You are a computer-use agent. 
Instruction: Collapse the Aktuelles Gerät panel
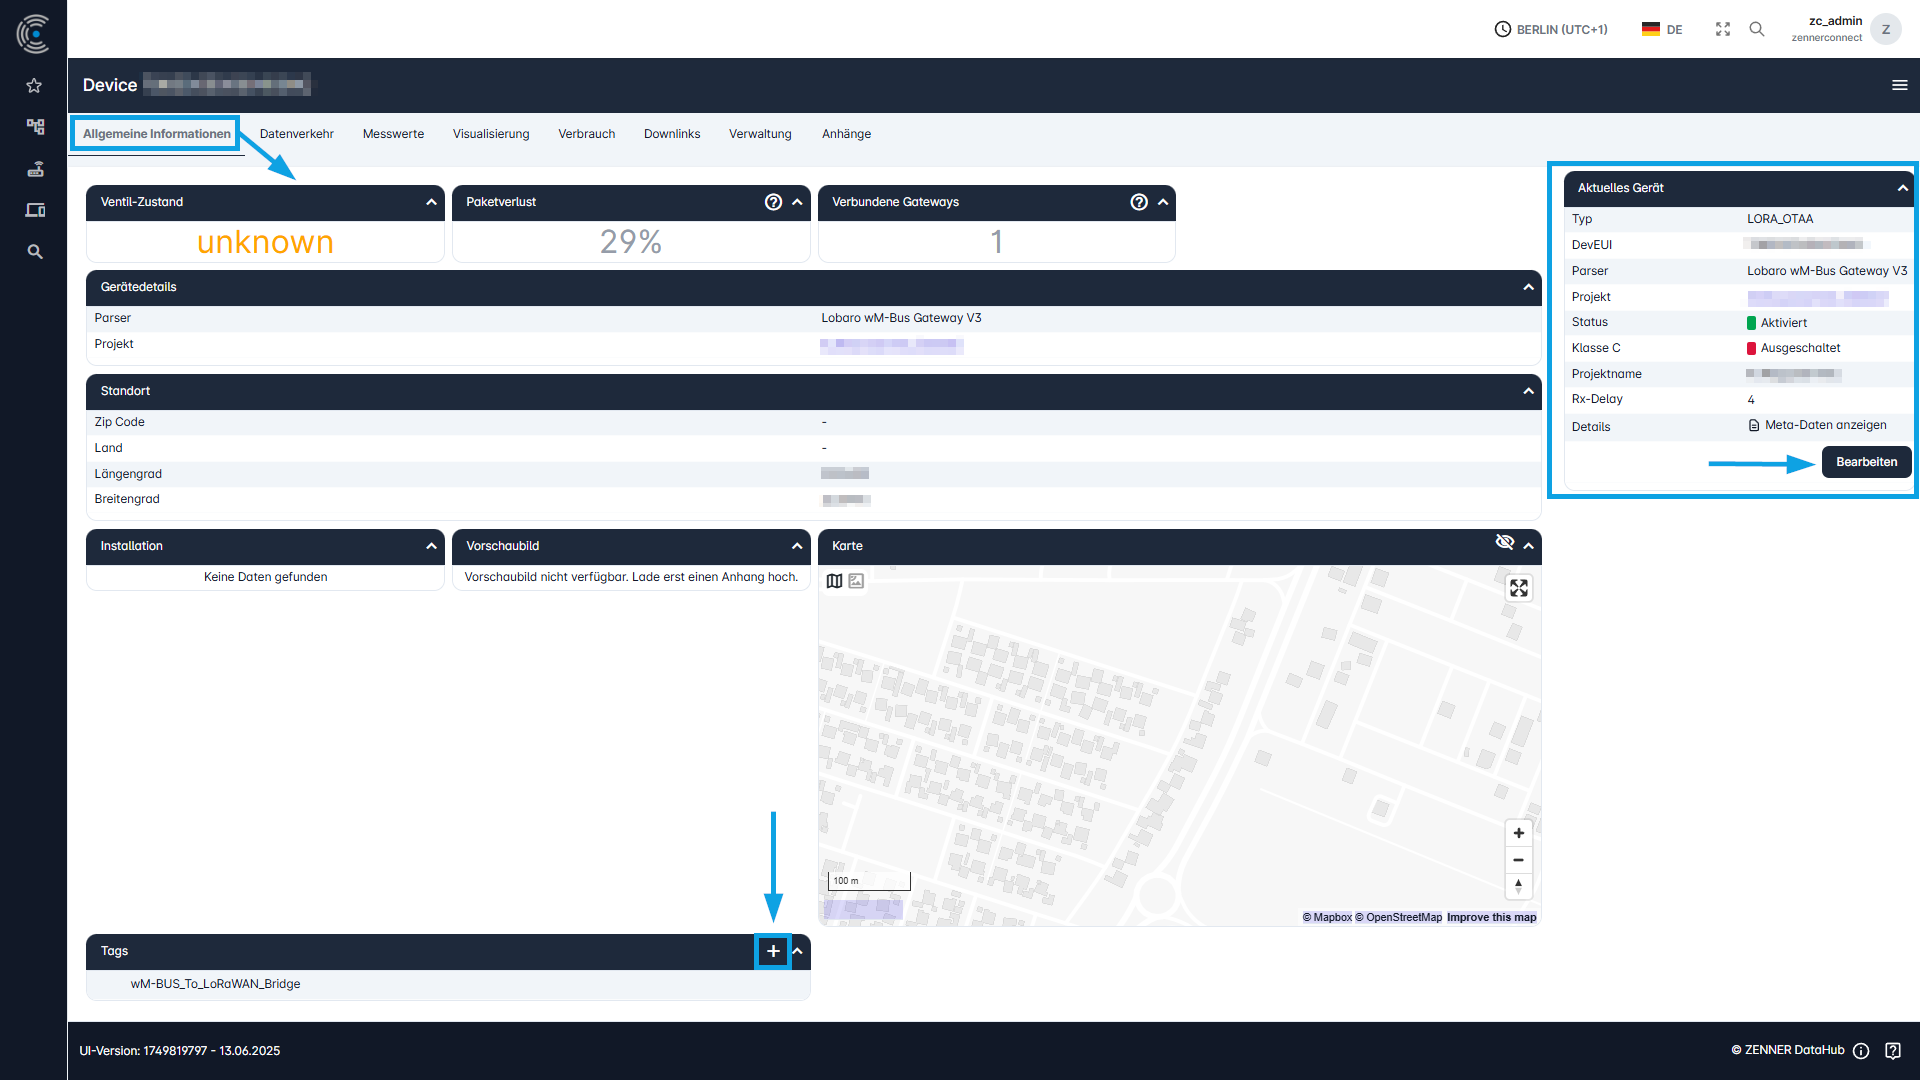pyautogui.click(x=1902, y=188)
